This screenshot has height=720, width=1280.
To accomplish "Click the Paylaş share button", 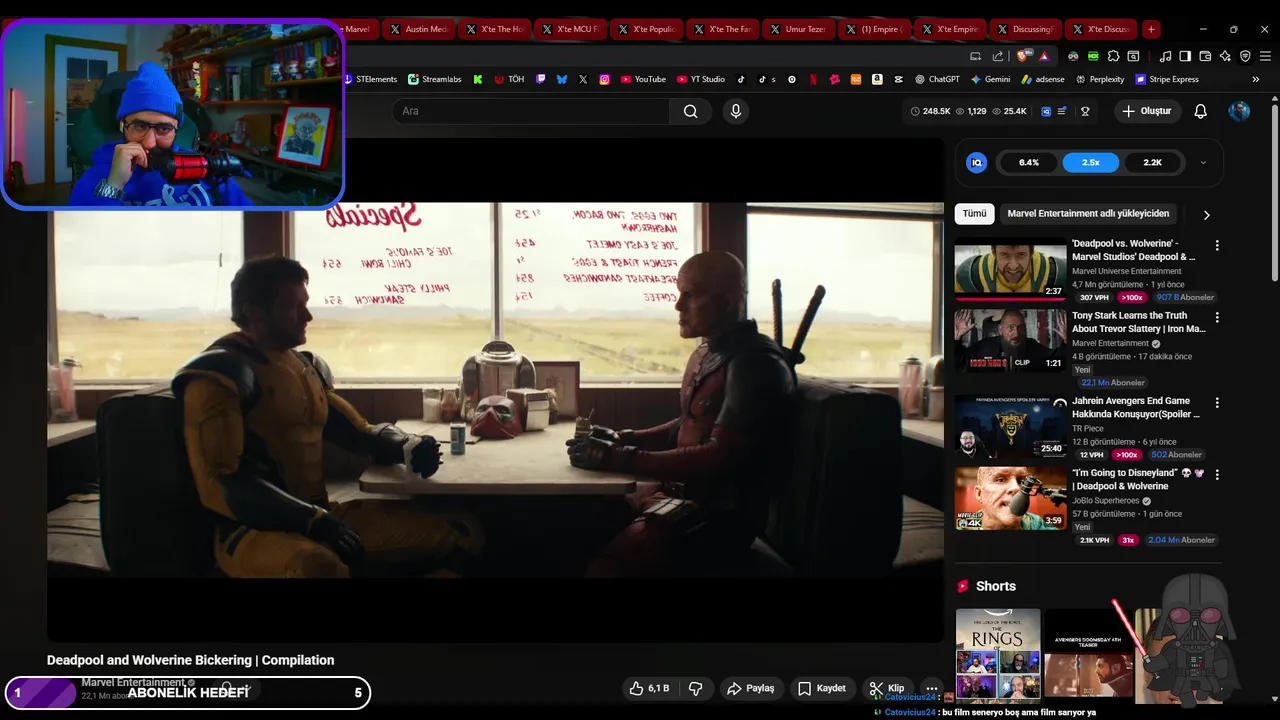I will click(751, 688).
